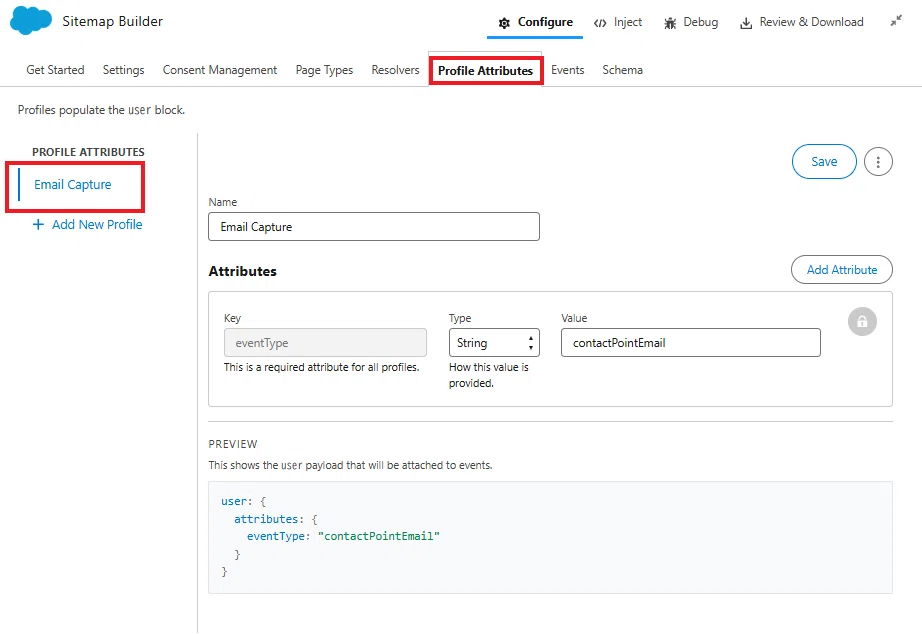Open the Events tab

coord(567,70)
